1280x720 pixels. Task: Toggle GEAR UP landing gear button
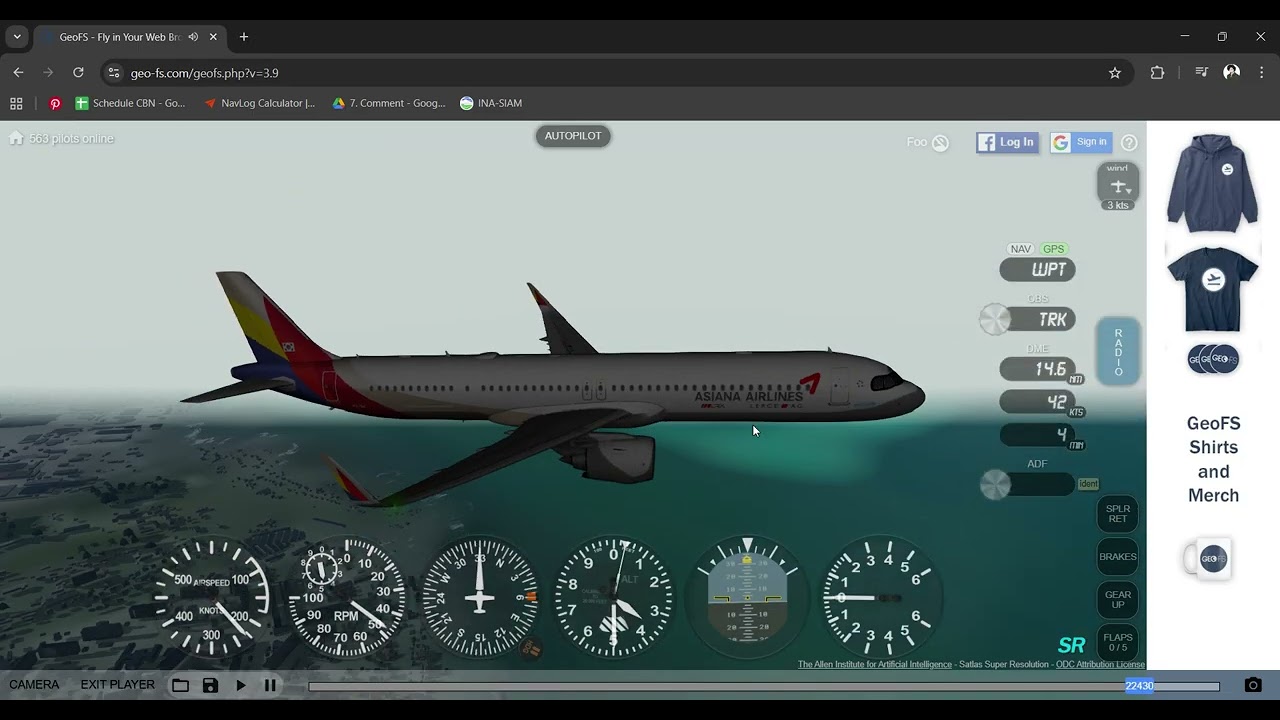coord(1118,600)
